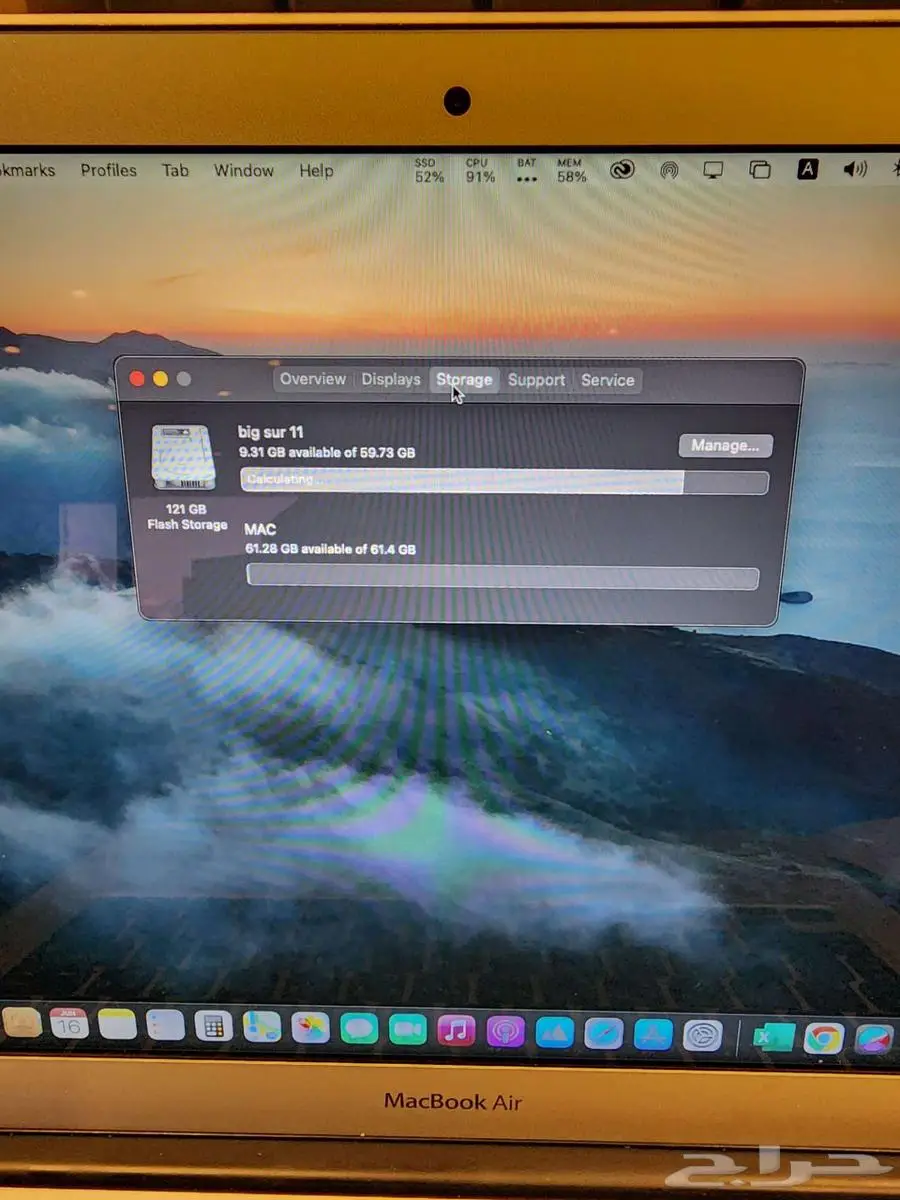Click the flash storage drive icon
Image resolution: width=900 pixels, height=1200 pixels.
pos(183,456)
